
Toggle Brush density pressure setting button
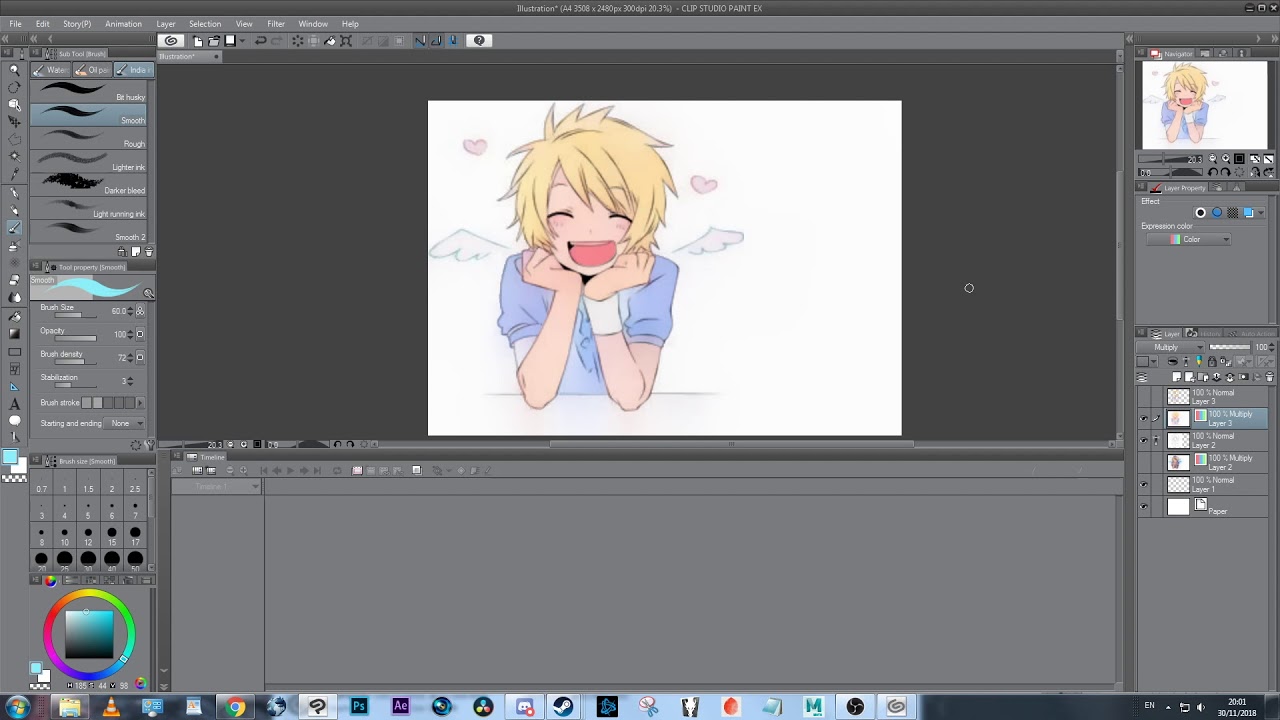coord(139,357)
